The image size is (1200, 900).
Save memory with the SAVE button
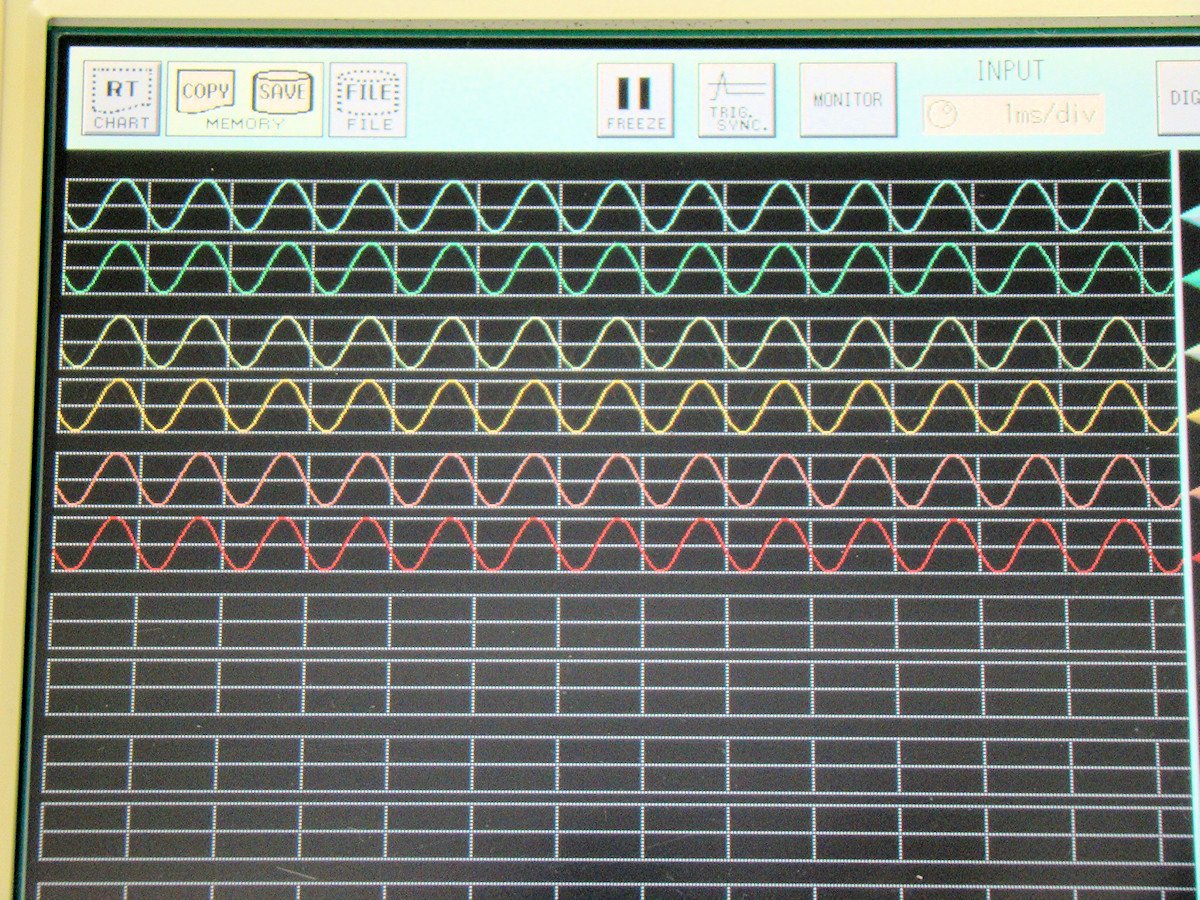pos(283,92)
